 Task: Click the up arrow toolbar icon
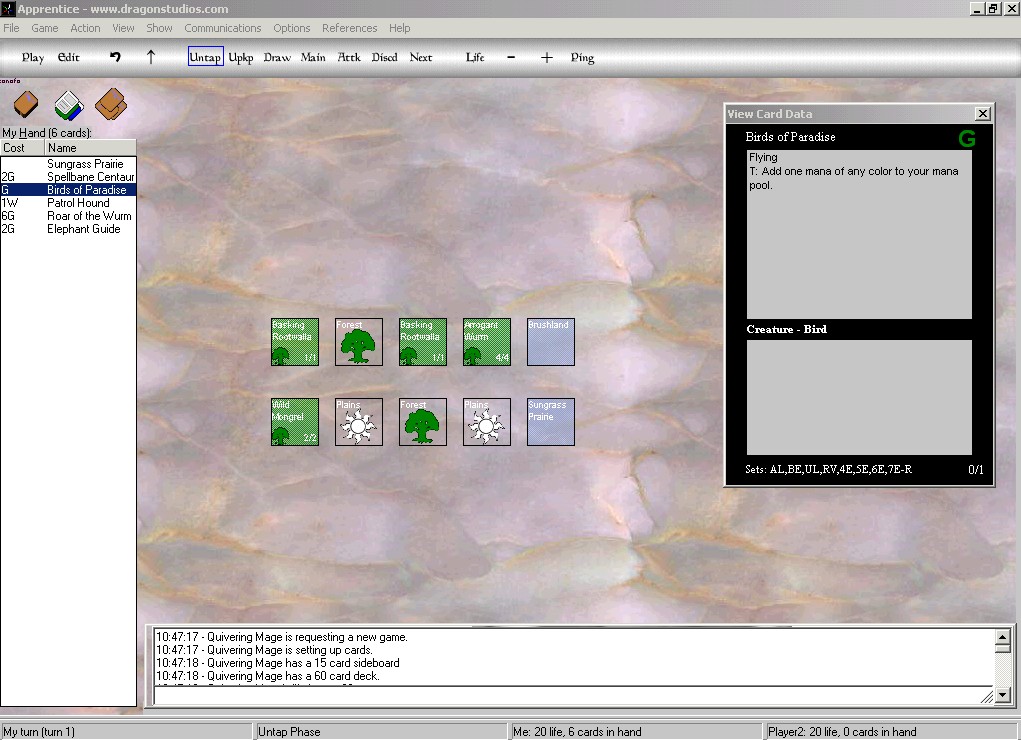[x=151, y=57]
